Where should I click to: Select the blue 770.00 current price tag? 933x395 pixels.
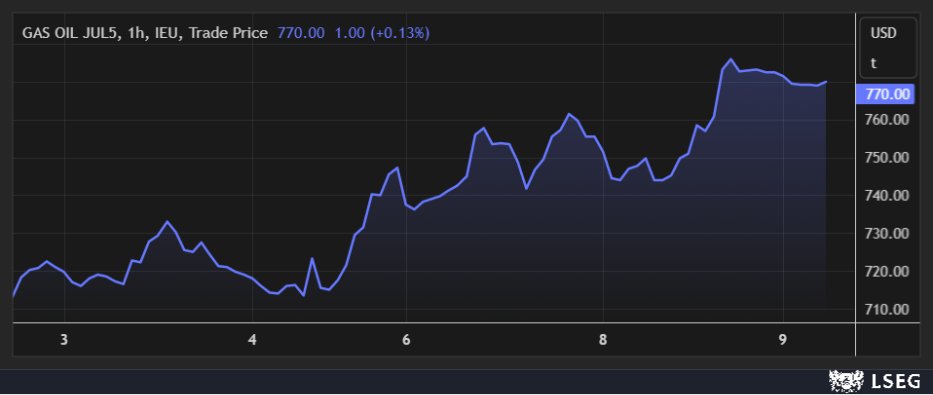tap(885, 94)
